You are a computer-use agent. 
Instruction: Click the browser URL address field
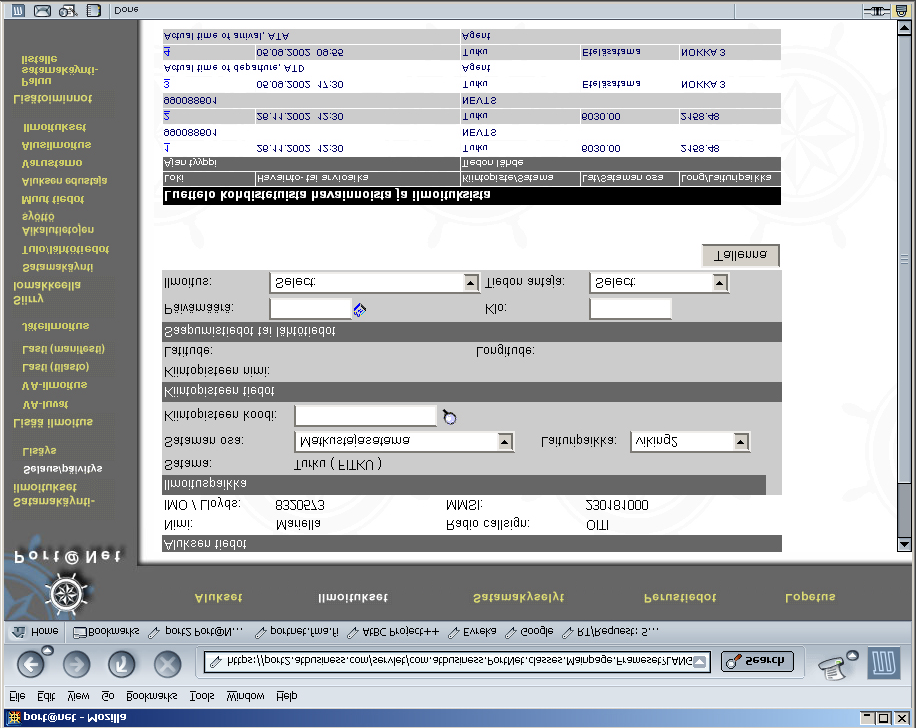[x=459, y=661]
